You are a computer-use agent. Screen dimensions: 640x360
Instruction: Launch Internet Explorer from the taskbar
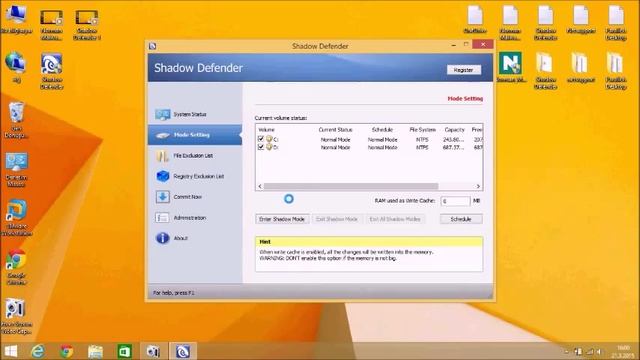(x=38, y=351)
